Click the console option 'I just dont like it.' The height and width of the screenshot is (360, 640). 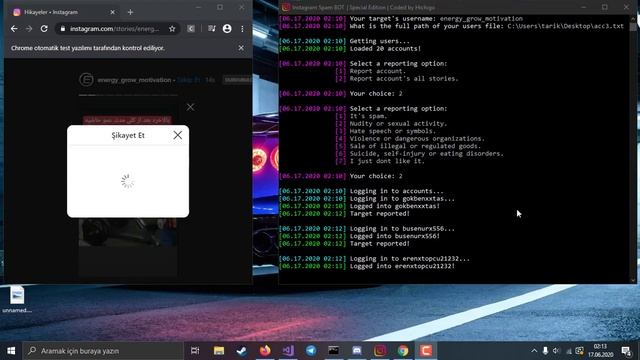tap(387, 161)
